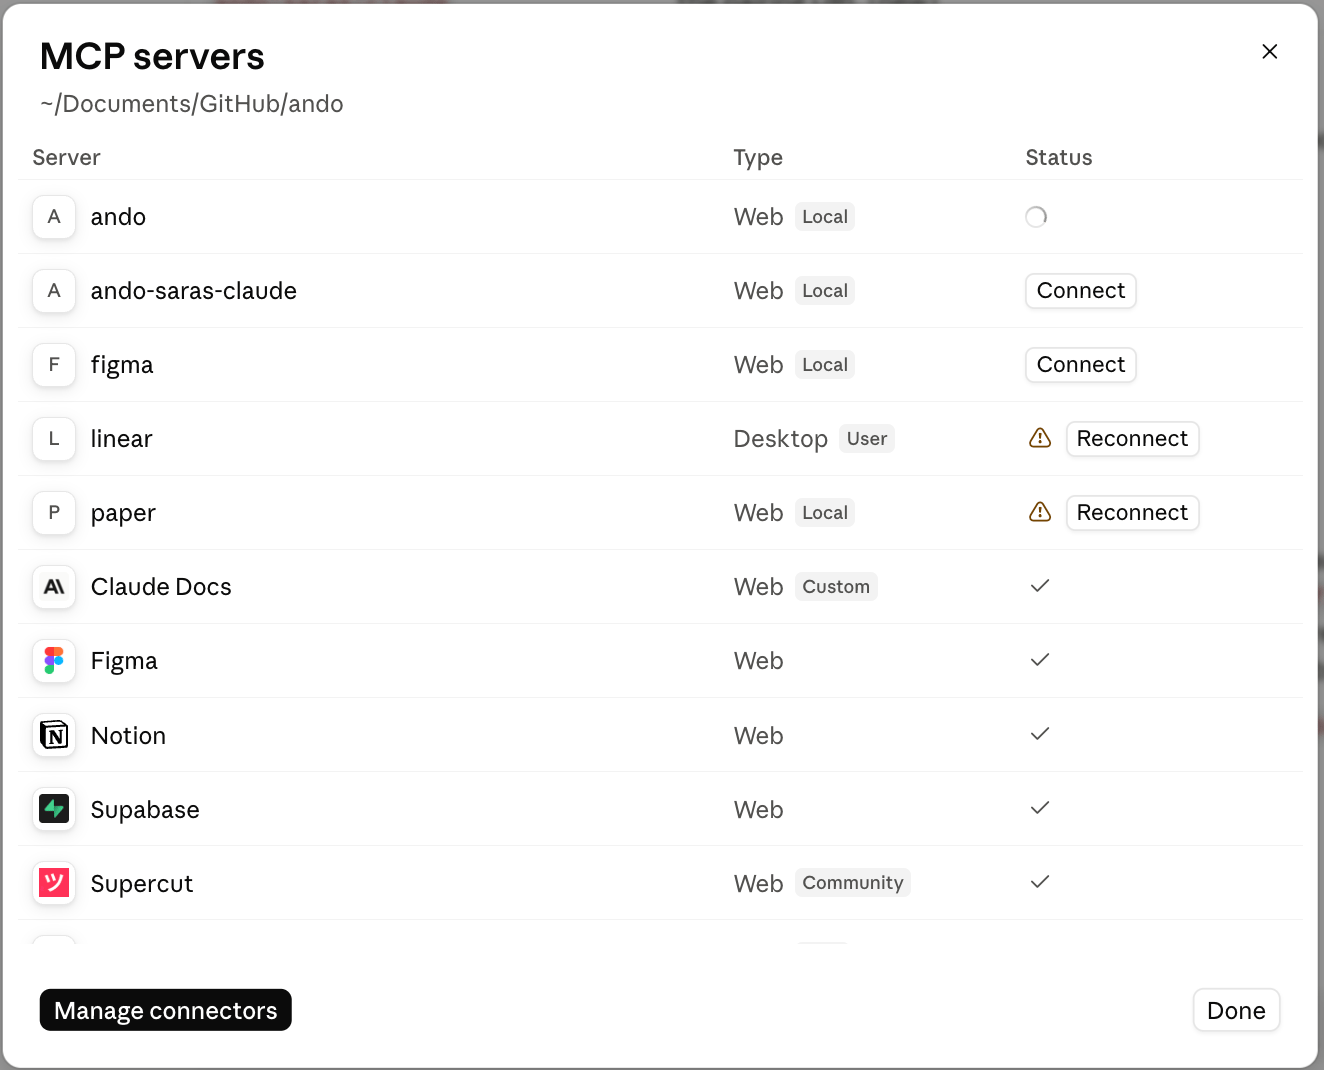Click the Web type in capitalized Figma row
This screenshot has width=1324, height=1070.
758,661
